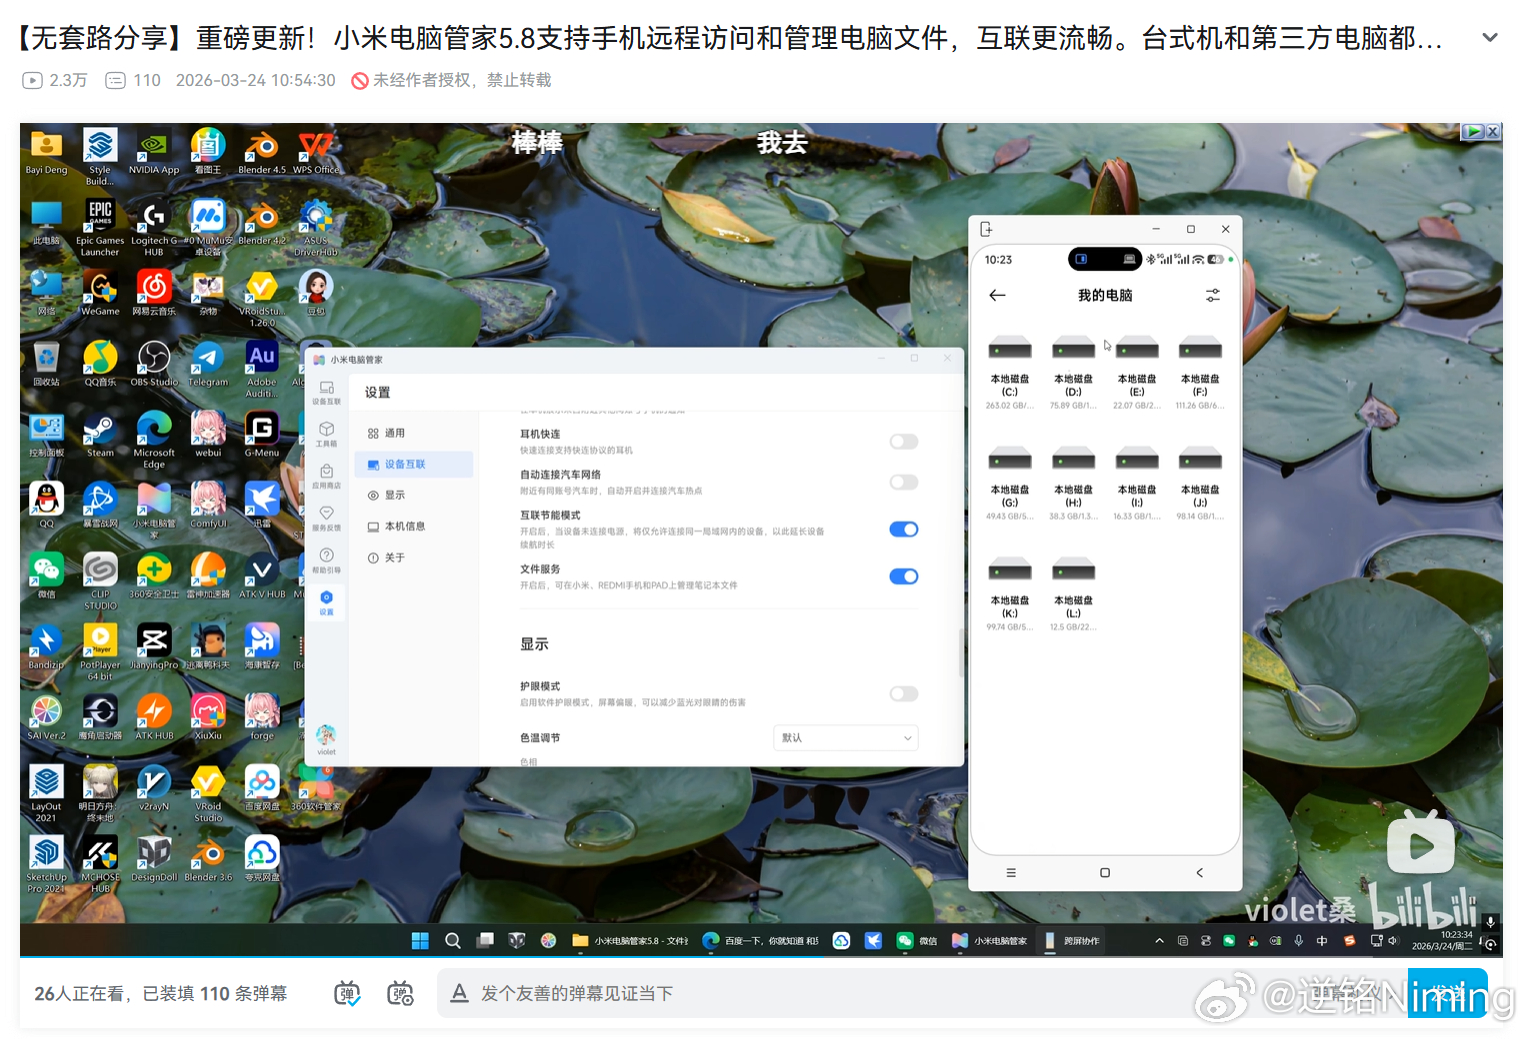Viewport: 1528px width, 1039px height.
Task: Open the 关于 settings section
Action: coord(394,558)
